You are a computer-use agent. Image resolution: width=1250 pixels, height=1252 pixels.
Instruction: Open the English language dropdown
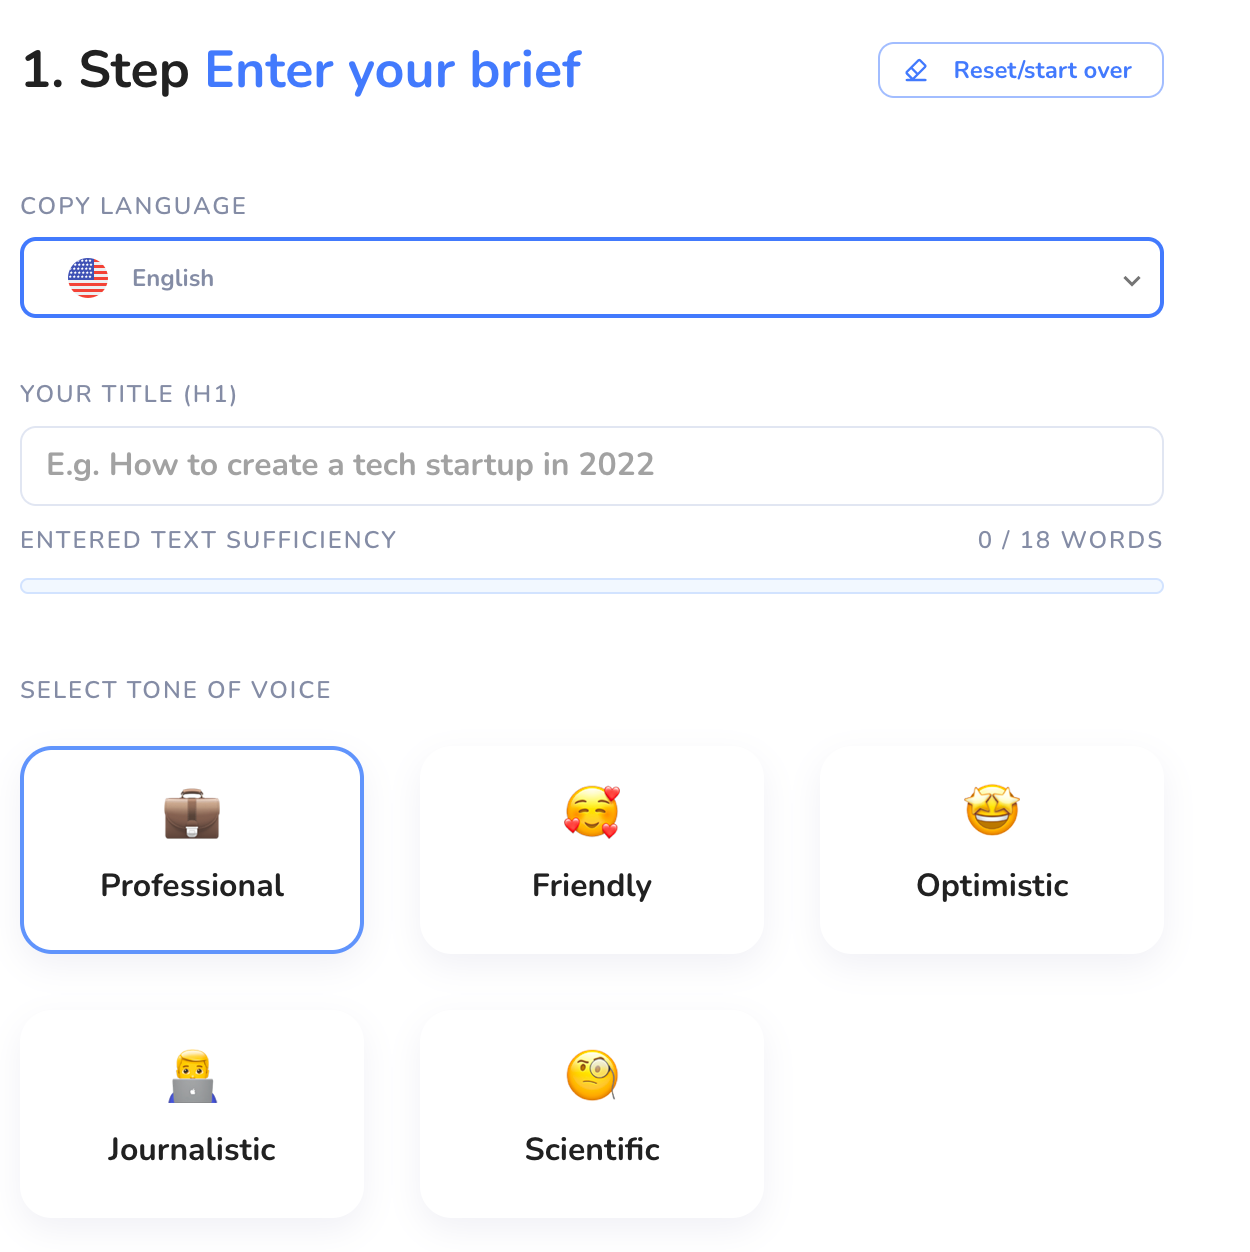[592, 278]
